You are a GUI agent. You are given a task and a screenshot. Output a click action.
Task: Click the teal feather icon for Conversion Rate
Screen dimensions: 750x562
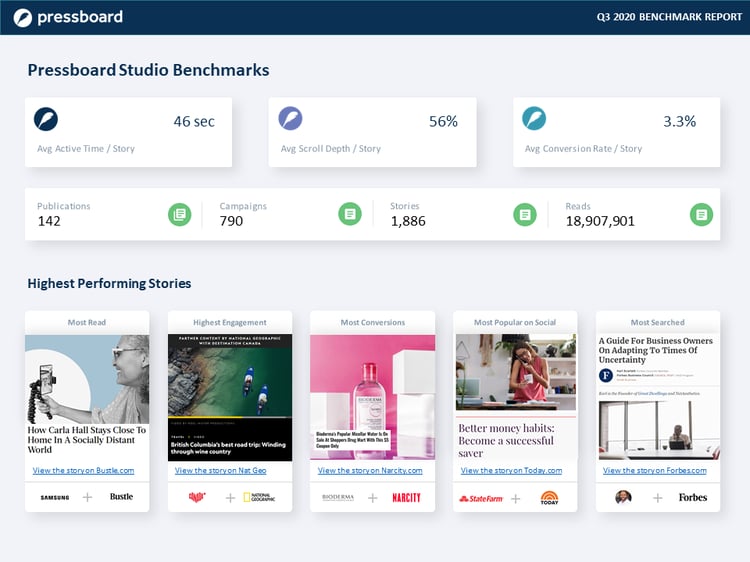(x=534, y=119)
